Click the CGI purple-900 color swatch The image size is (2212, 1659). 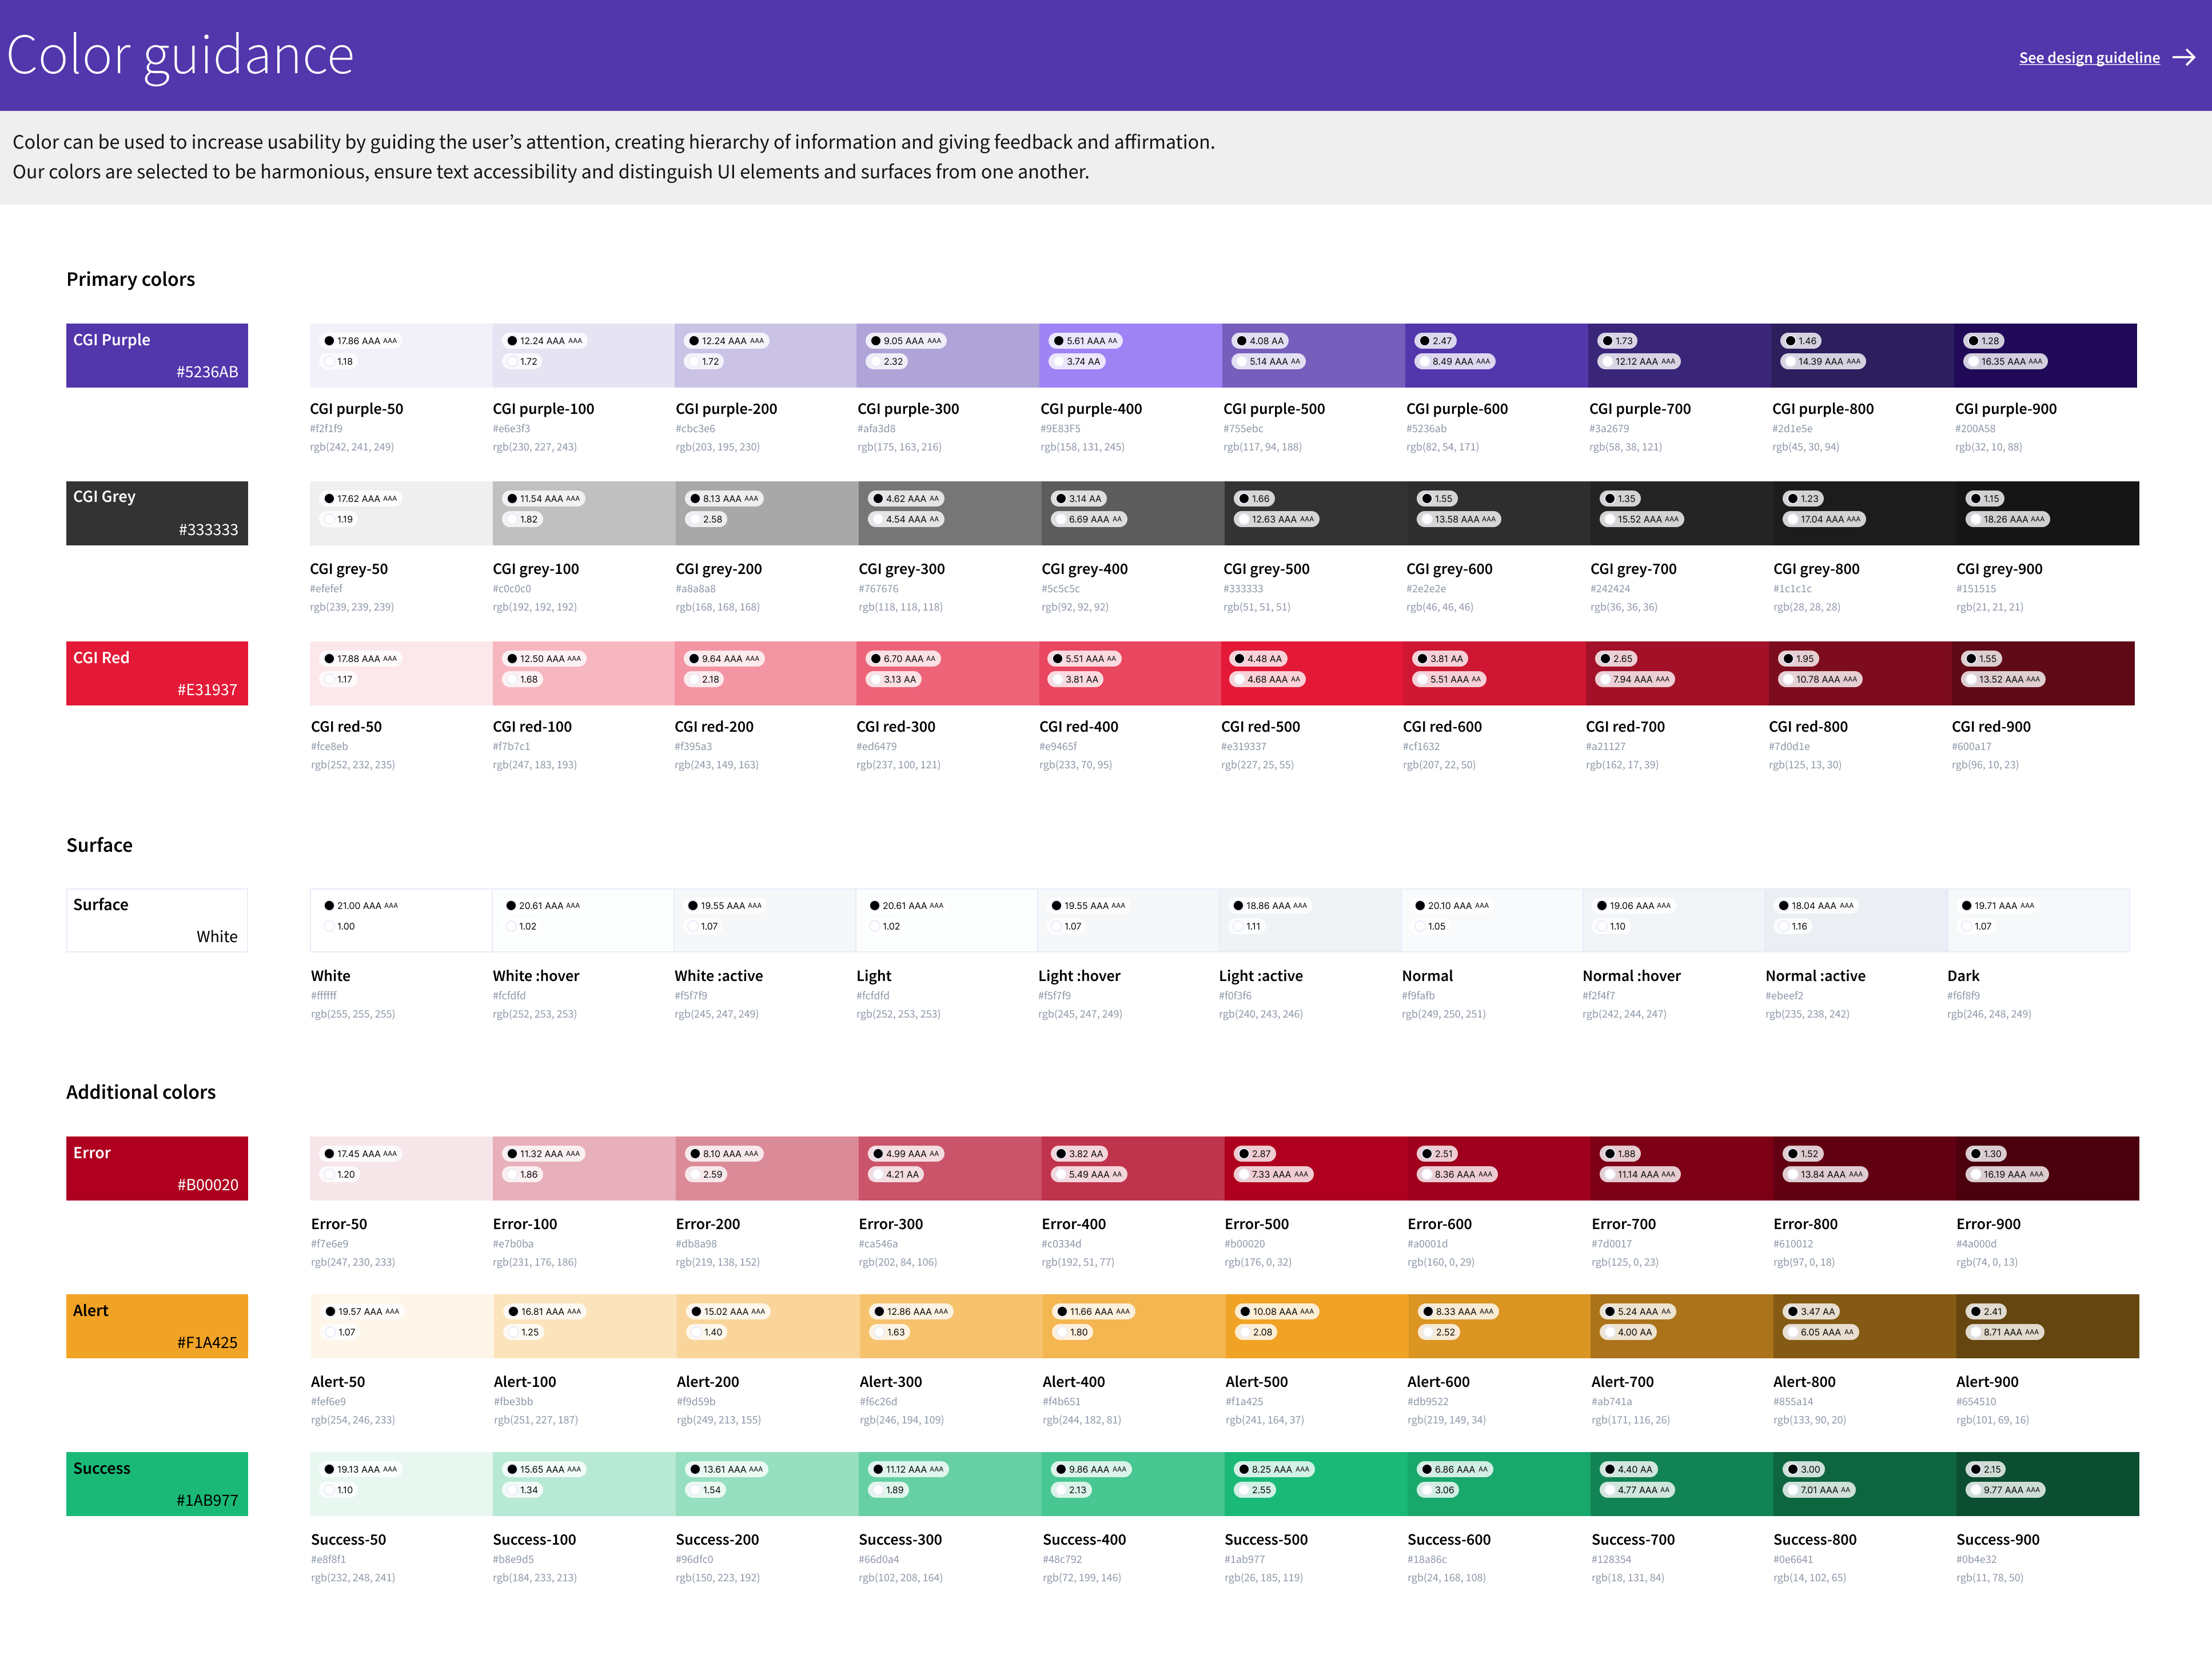(2046, 355)
